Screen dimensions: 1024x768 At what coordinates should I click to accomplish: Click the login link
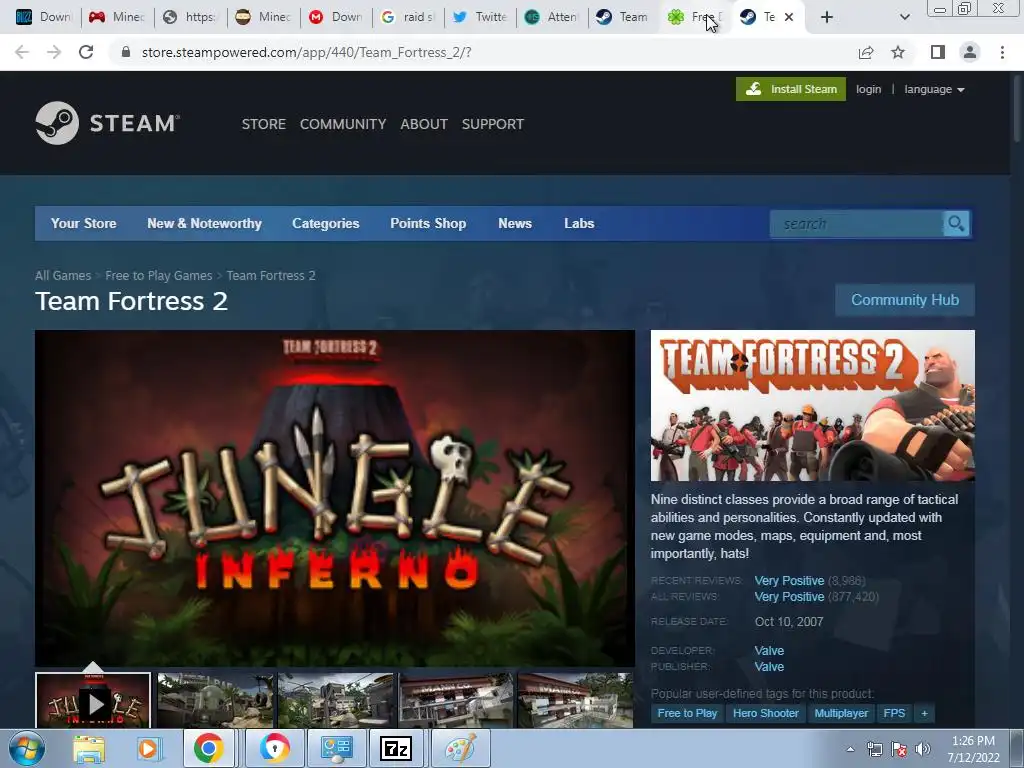869,89
